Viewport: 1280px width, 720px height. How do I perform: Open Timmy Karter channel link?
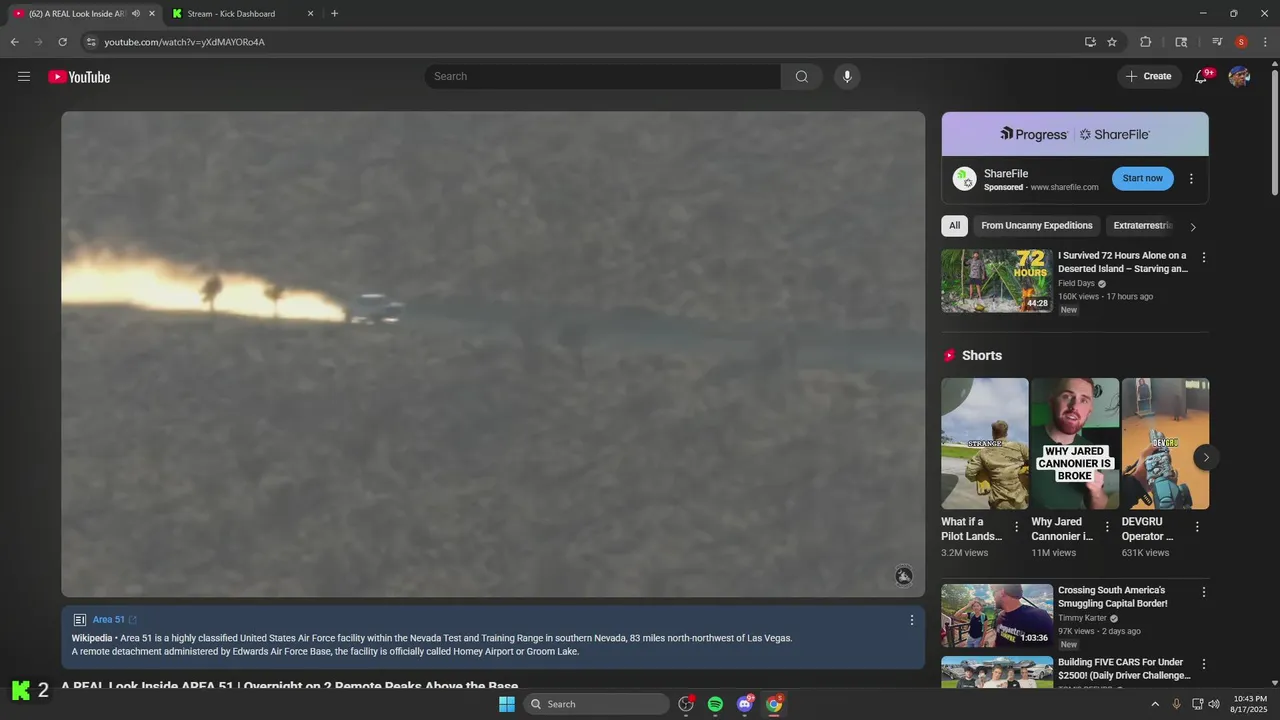click(1082, 618)
